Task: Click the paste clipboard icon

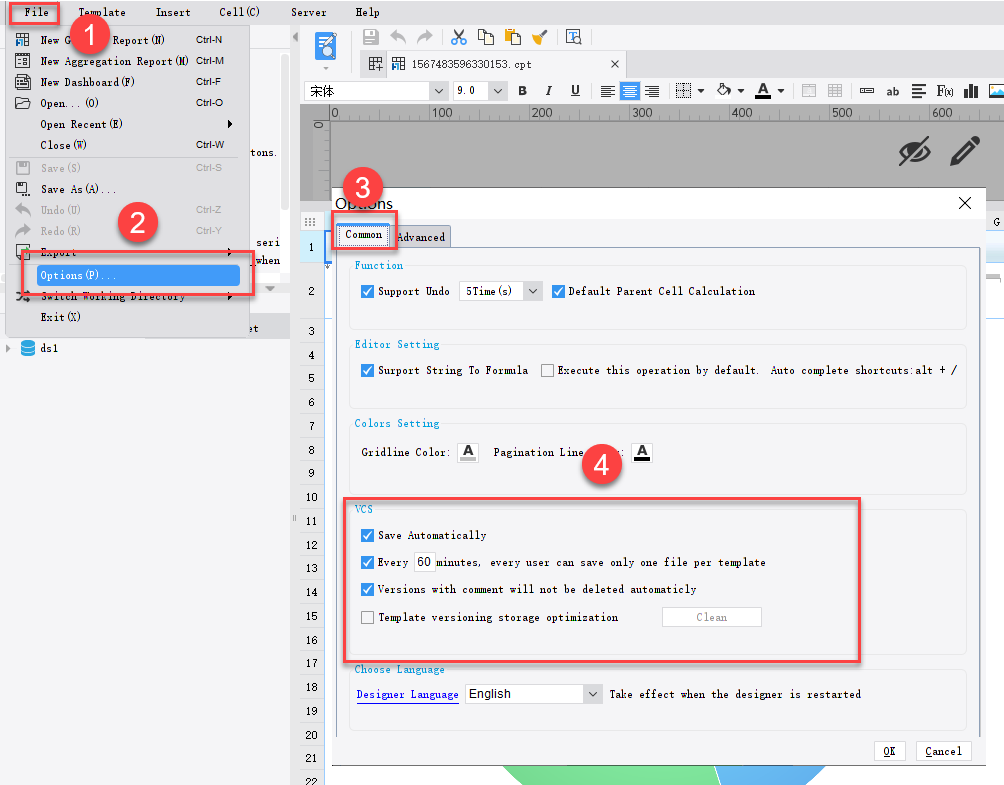Action: coord(513,37)
